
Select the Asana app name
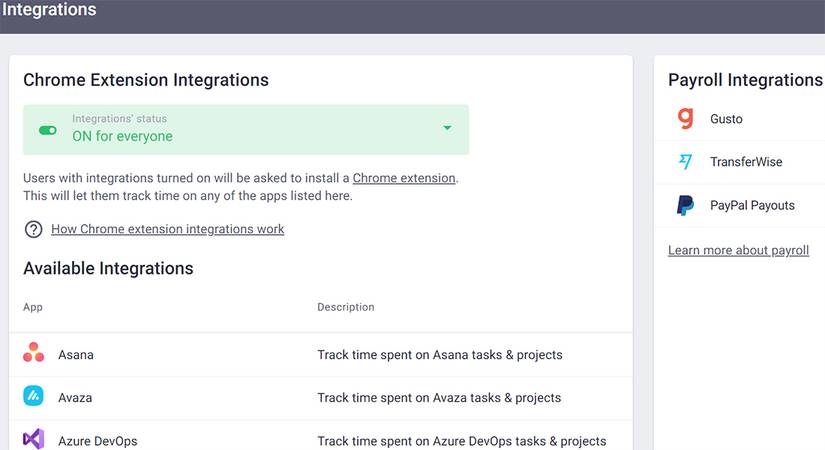coord(76,355)
